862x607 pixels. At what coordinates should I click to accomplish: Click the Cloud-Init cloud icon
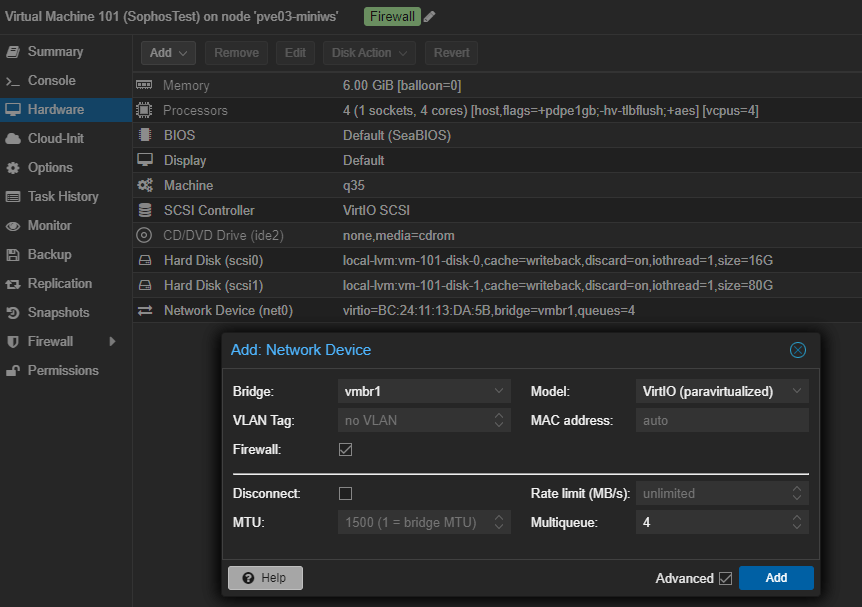13,139
